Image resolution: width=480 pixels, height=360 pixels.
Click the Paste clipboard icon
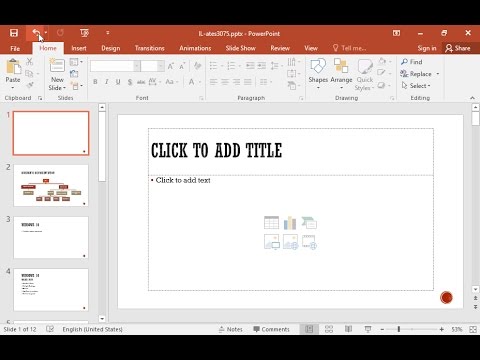[x=13, y=66]
